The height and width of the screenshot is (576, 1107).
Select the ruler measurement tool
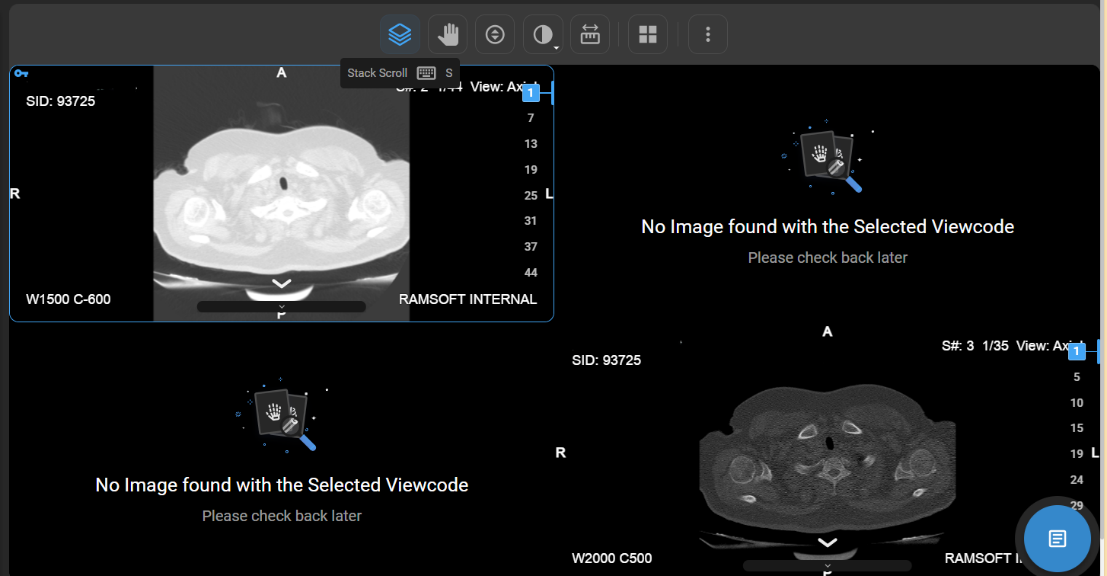590,35
